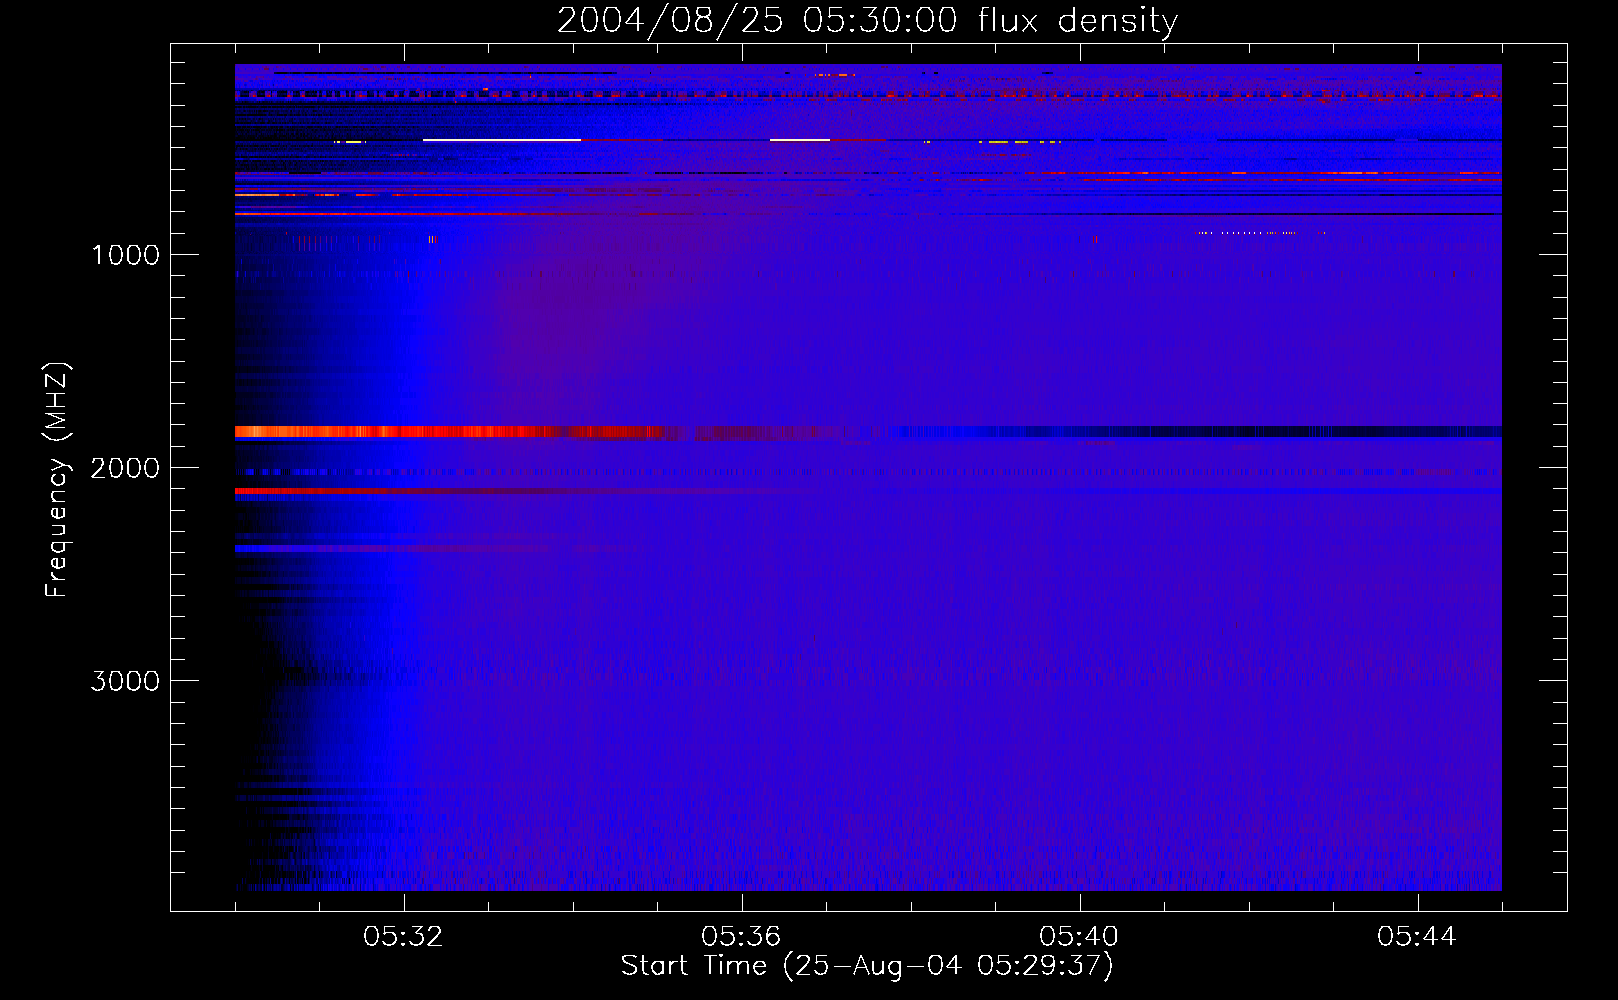1618x1000 pixels.
Task: Click the long white horizontal streak near 05:33
Action: [x=502, y=140]
